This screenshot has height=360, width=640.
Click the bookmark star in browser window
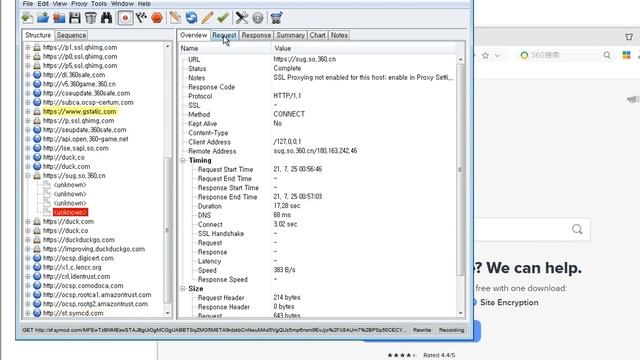click(485, 56)
